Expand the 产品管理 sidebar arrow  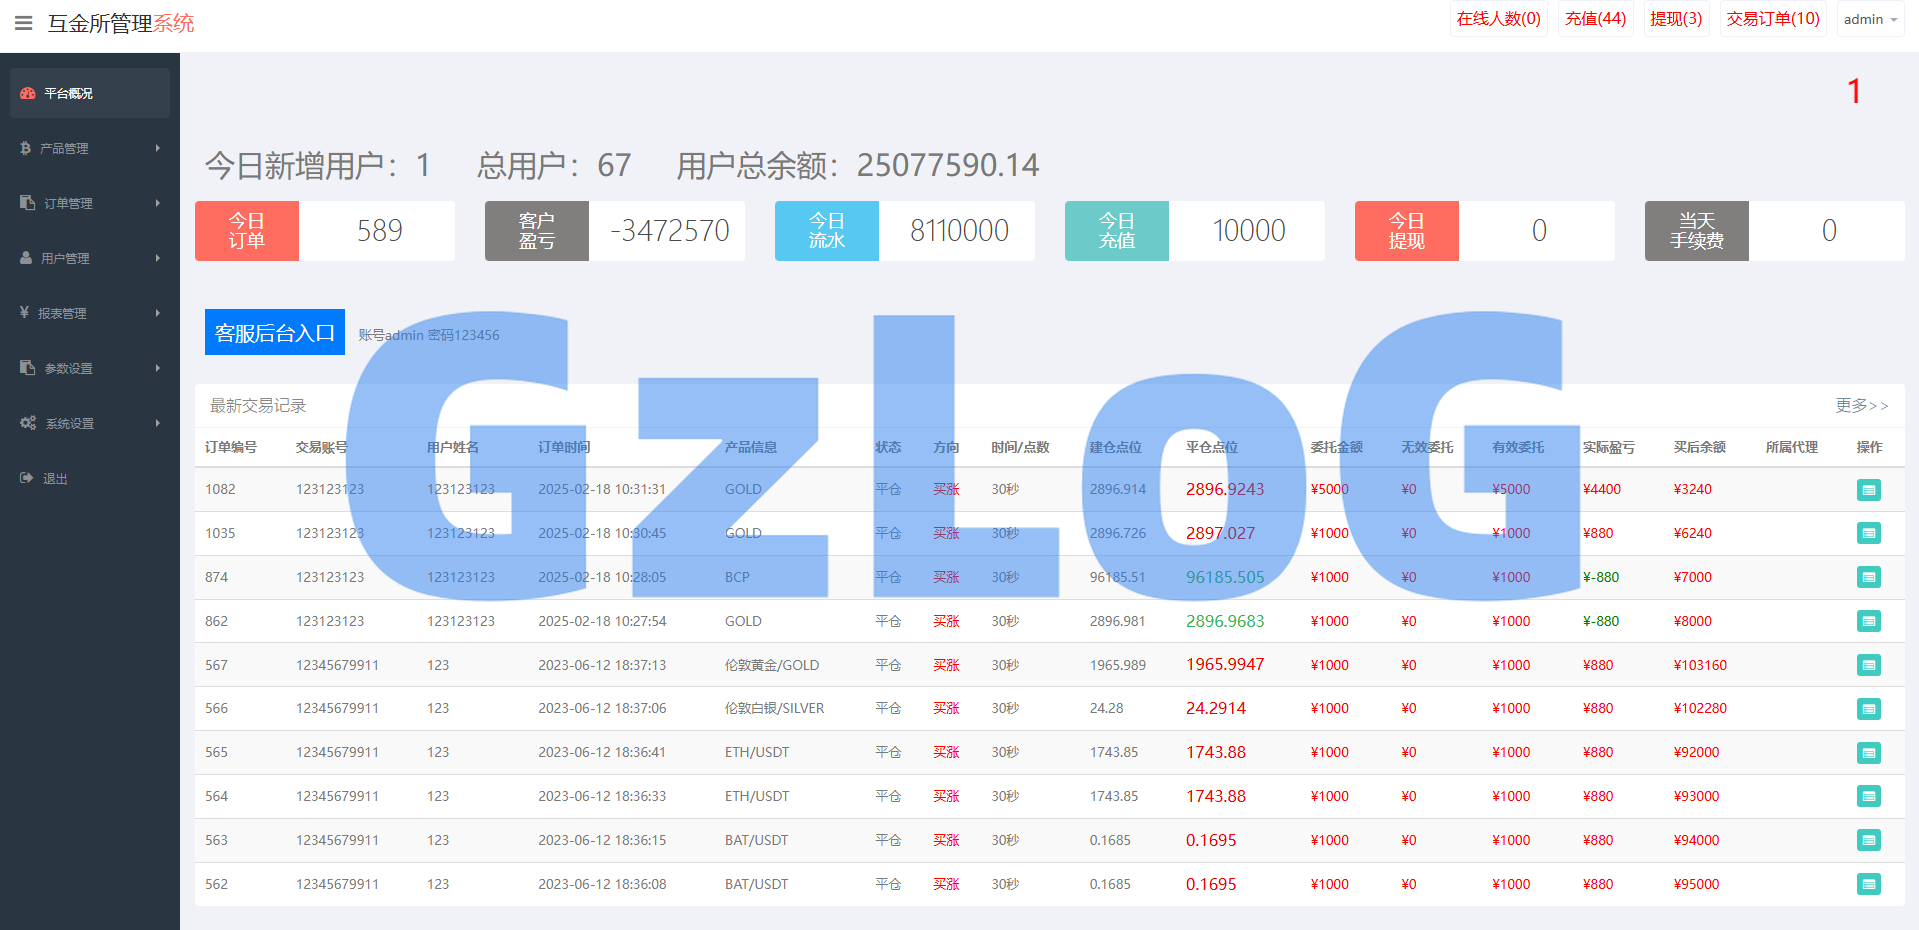coord(157,148)
